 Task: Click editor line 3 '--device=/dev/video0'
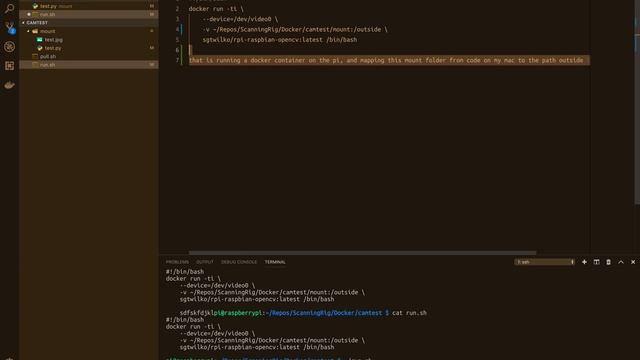click(x=240, y=19)
